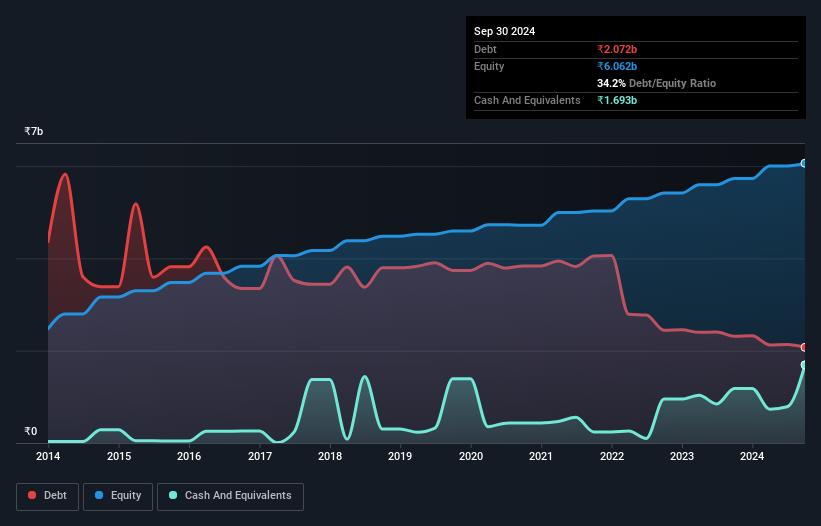Click the blue Equity endpoint marker

(804, 163)
